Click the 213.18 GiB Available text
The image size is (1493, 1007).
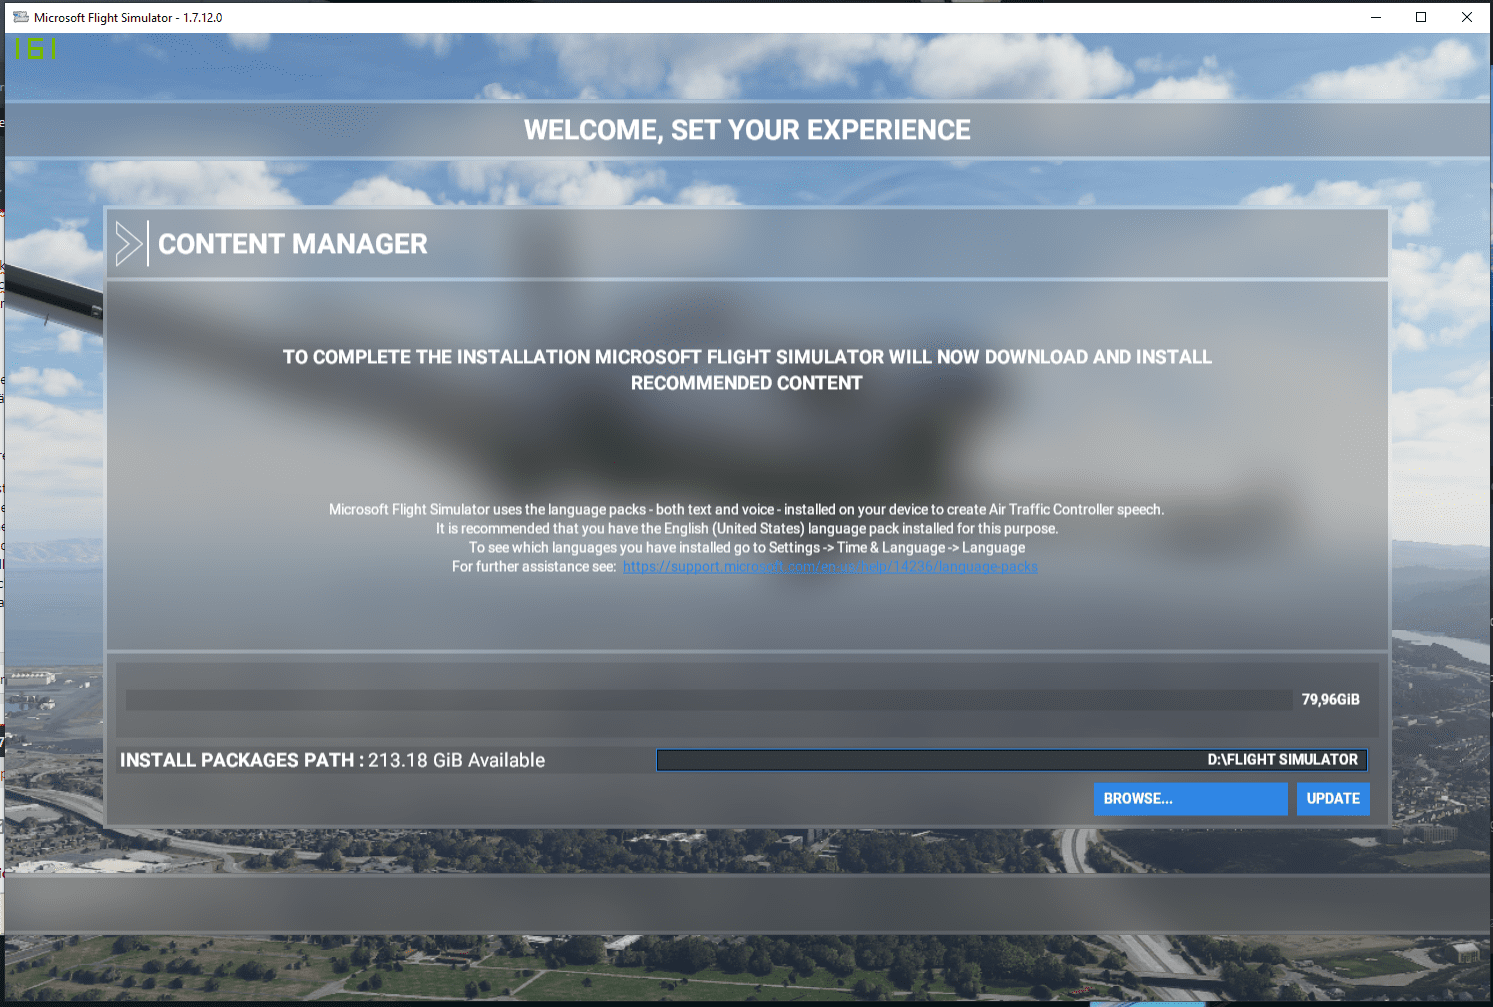click(x=457, y=761)
